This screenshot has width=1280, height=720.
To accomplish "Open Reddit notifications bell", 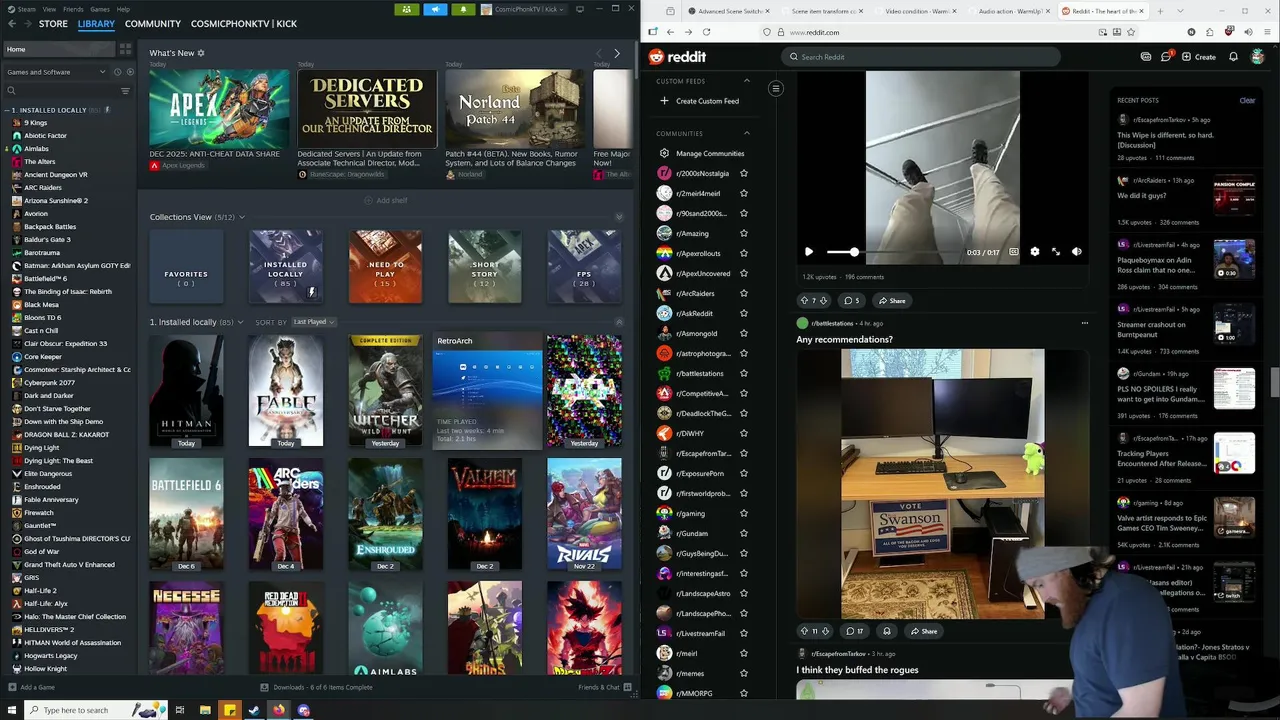I will click(x=1234, y=57).
